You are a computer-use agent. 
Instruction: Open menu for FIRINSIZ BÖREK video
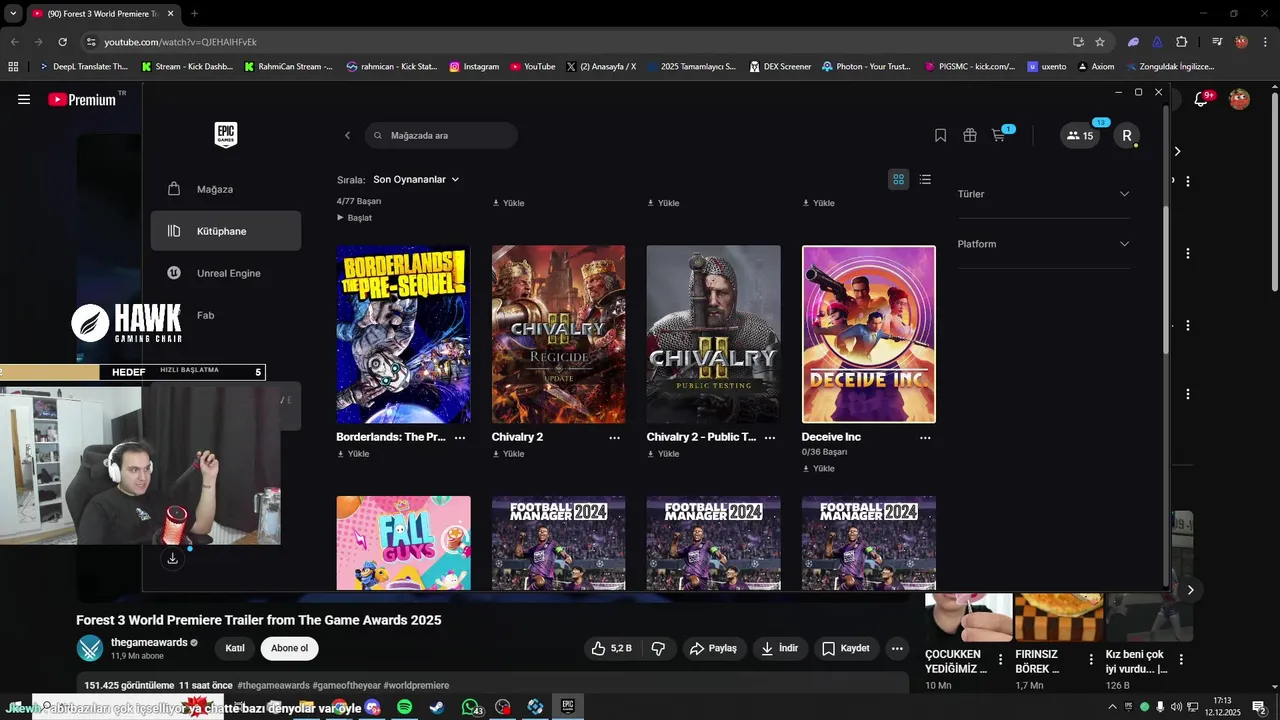click(1091, 660)
